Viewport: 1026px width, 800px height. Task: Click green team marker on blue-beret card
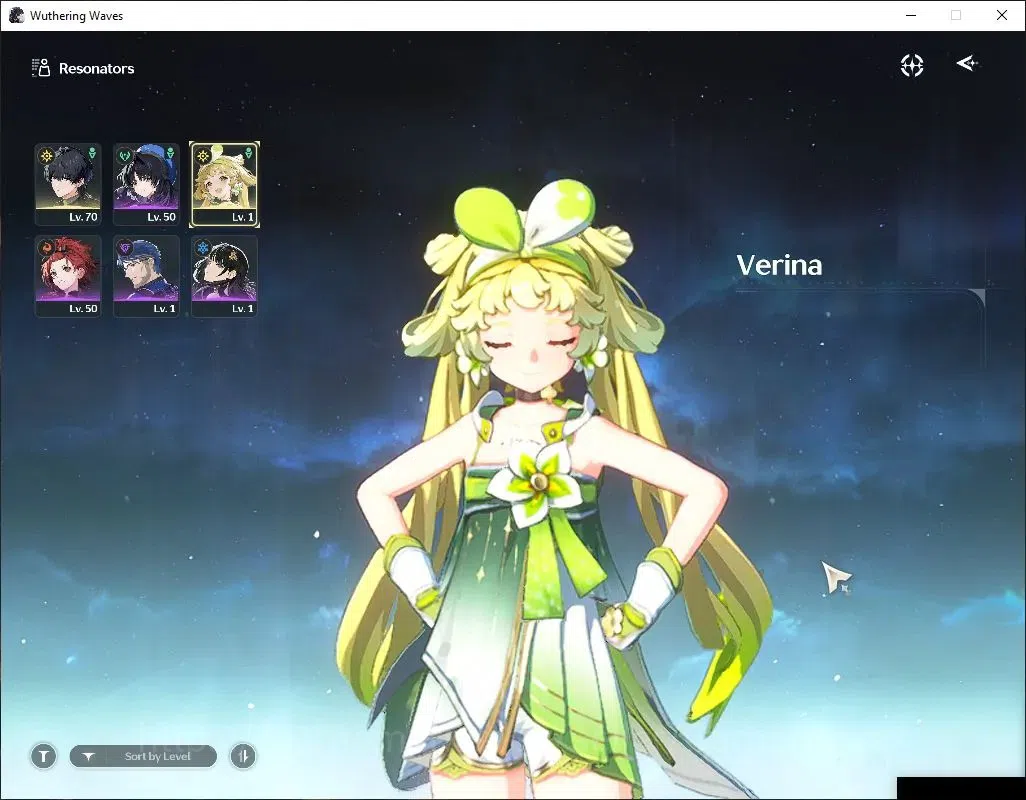pos(170,153)
